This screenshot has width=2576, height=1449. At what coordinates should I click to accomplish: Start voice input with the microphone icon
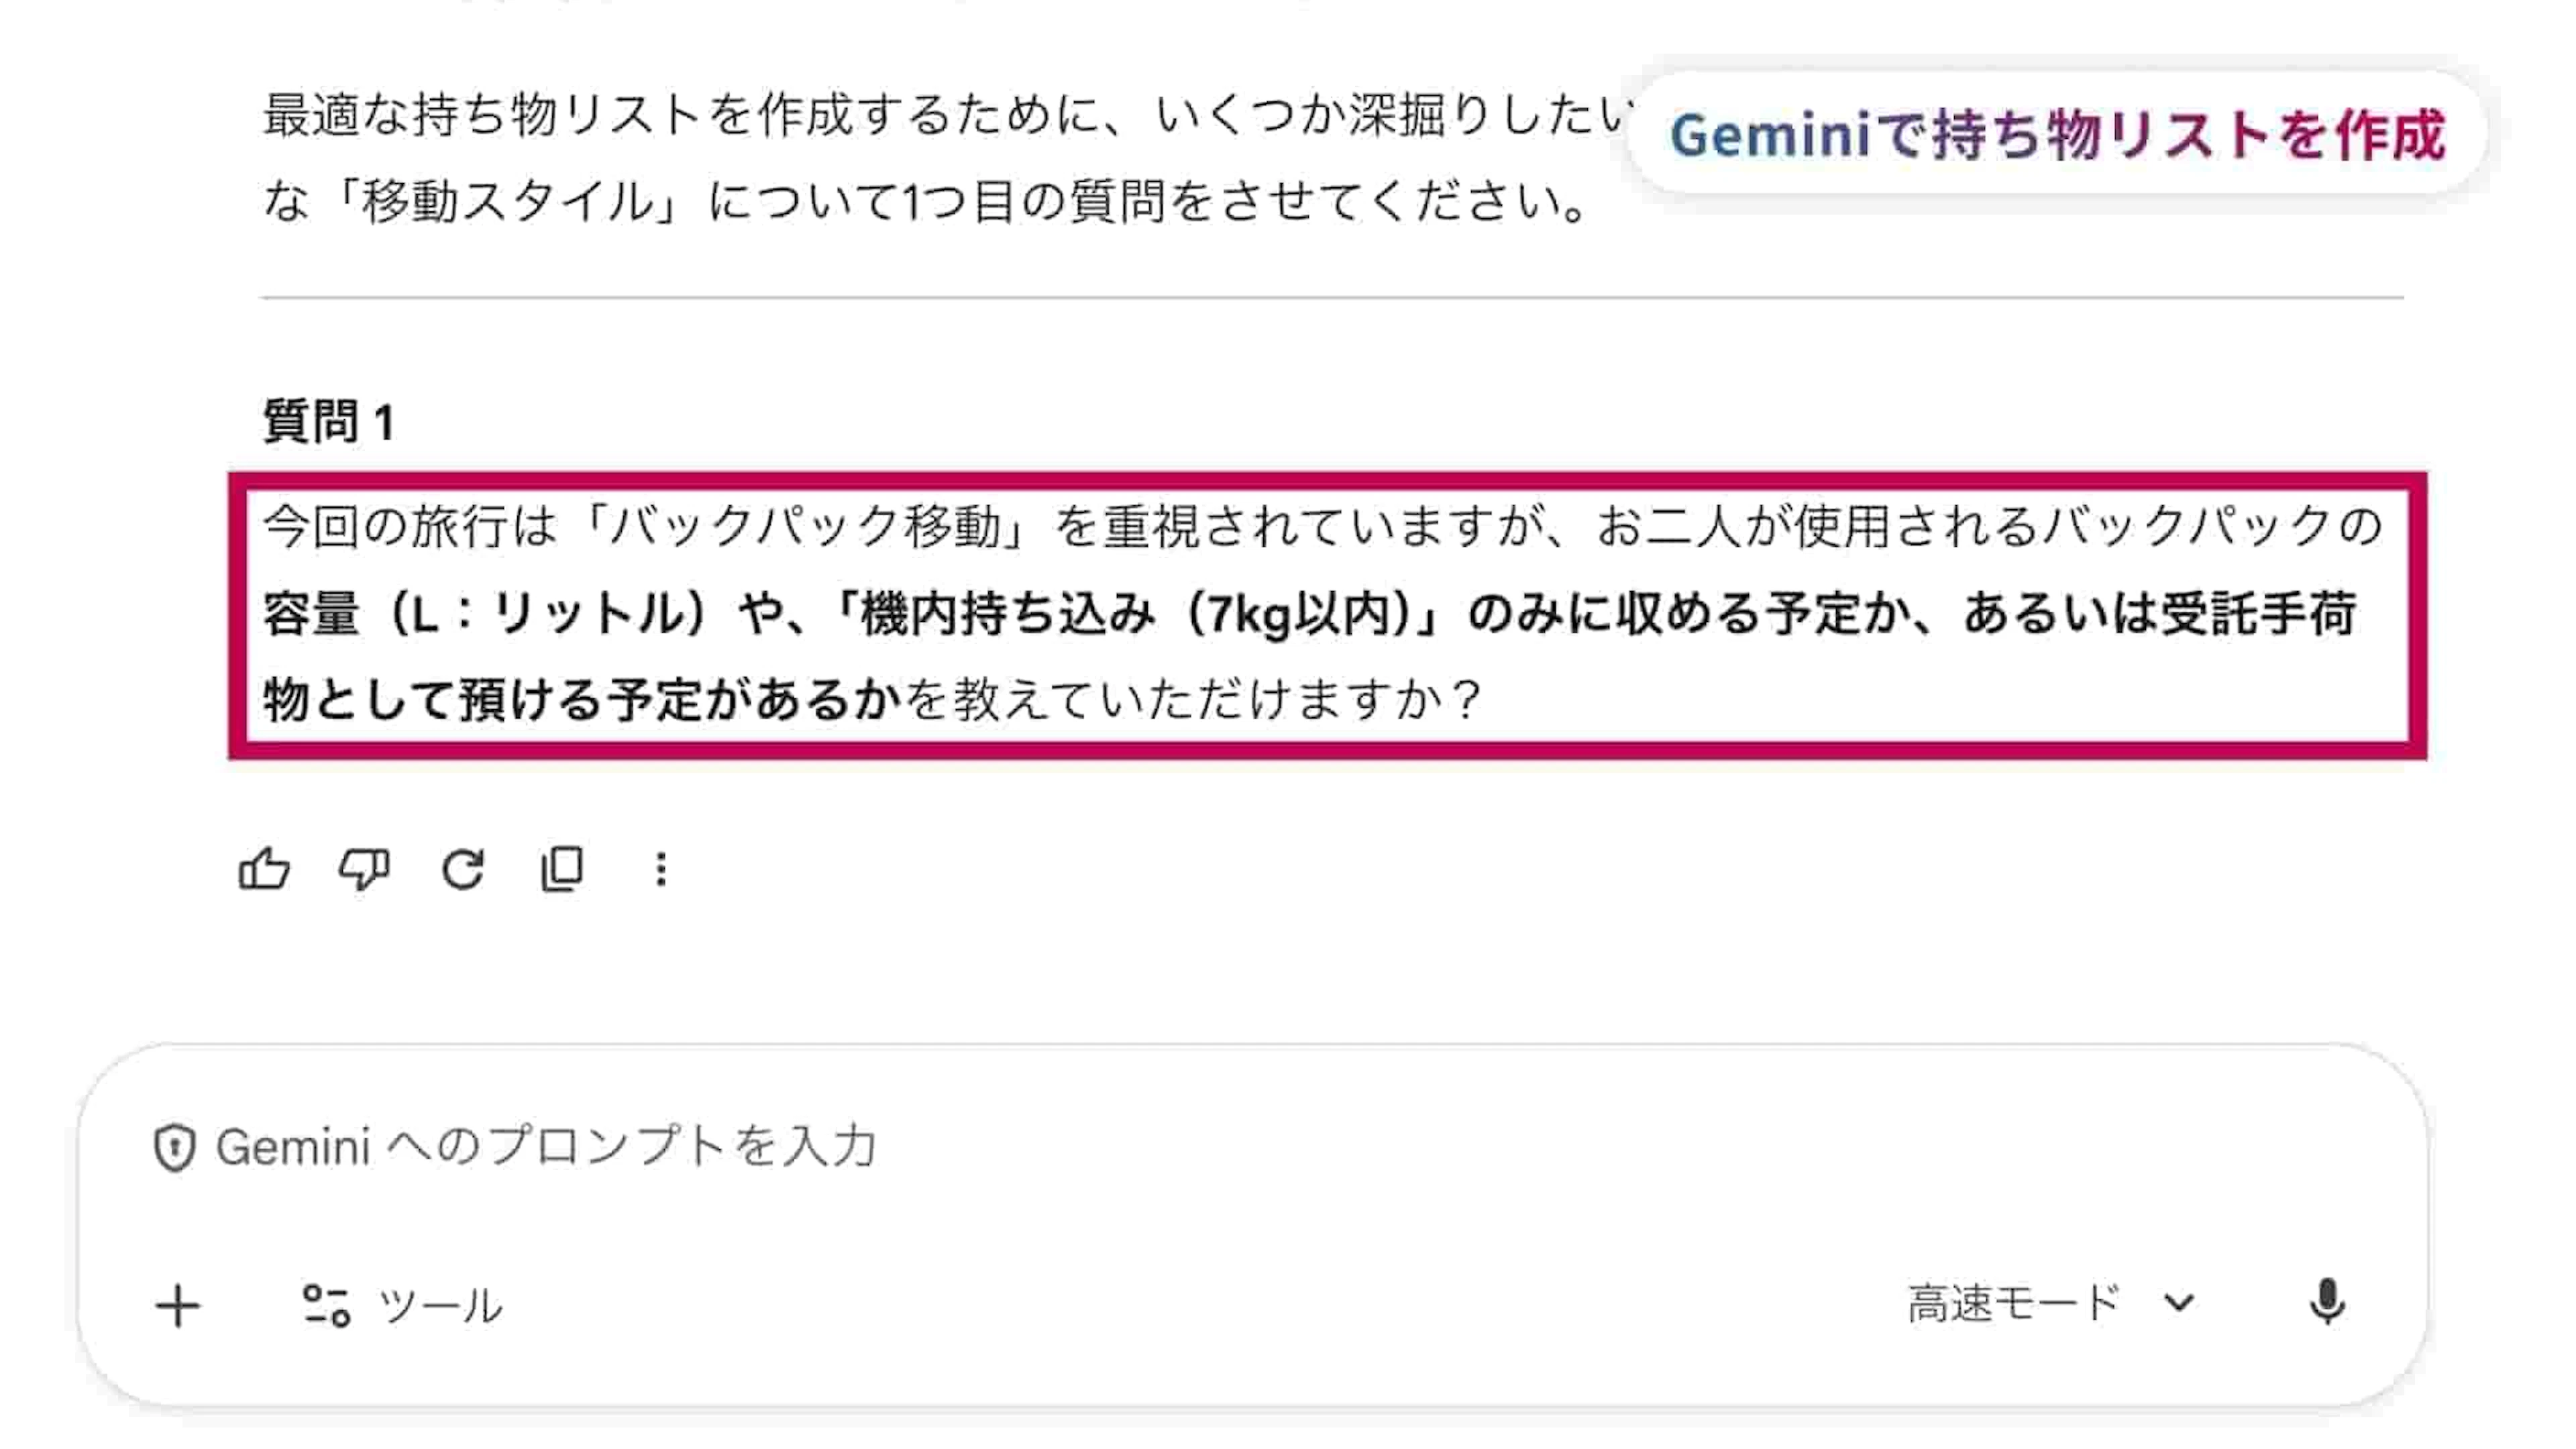click(2326, 1302)
